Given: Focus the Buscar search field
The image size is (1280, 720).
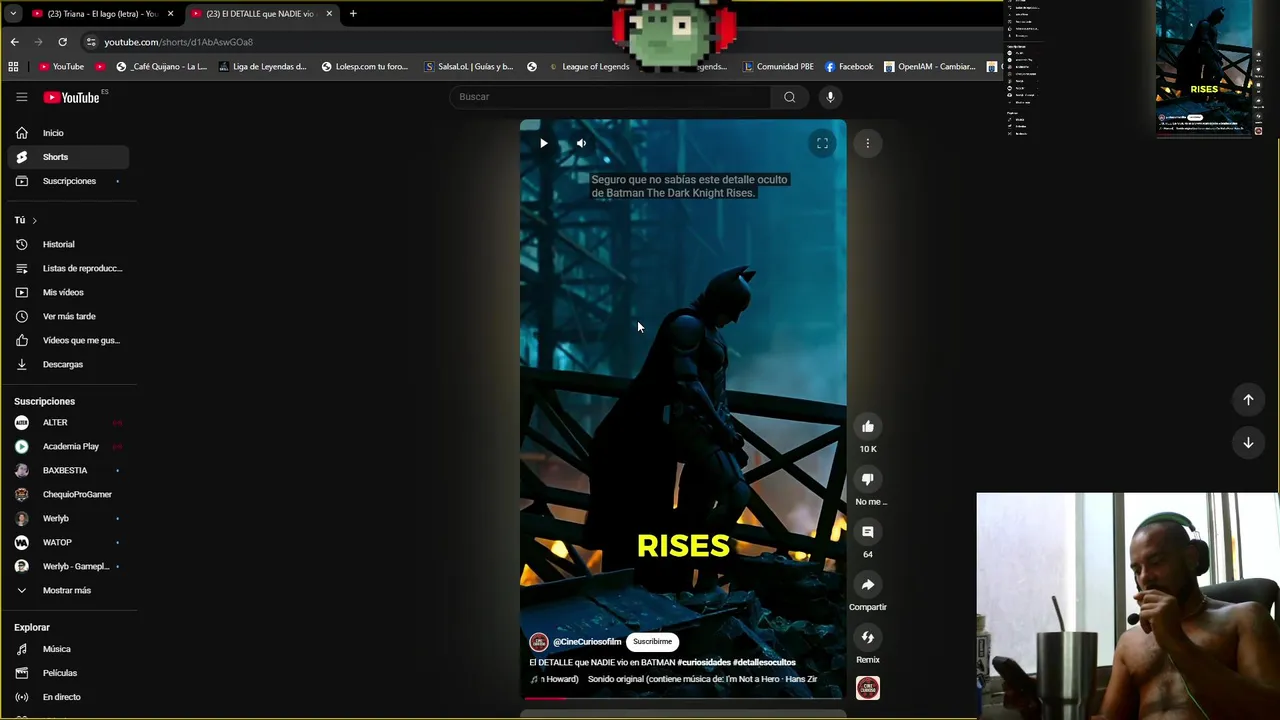Looking at the screenshot, I should tap(610, 97).
